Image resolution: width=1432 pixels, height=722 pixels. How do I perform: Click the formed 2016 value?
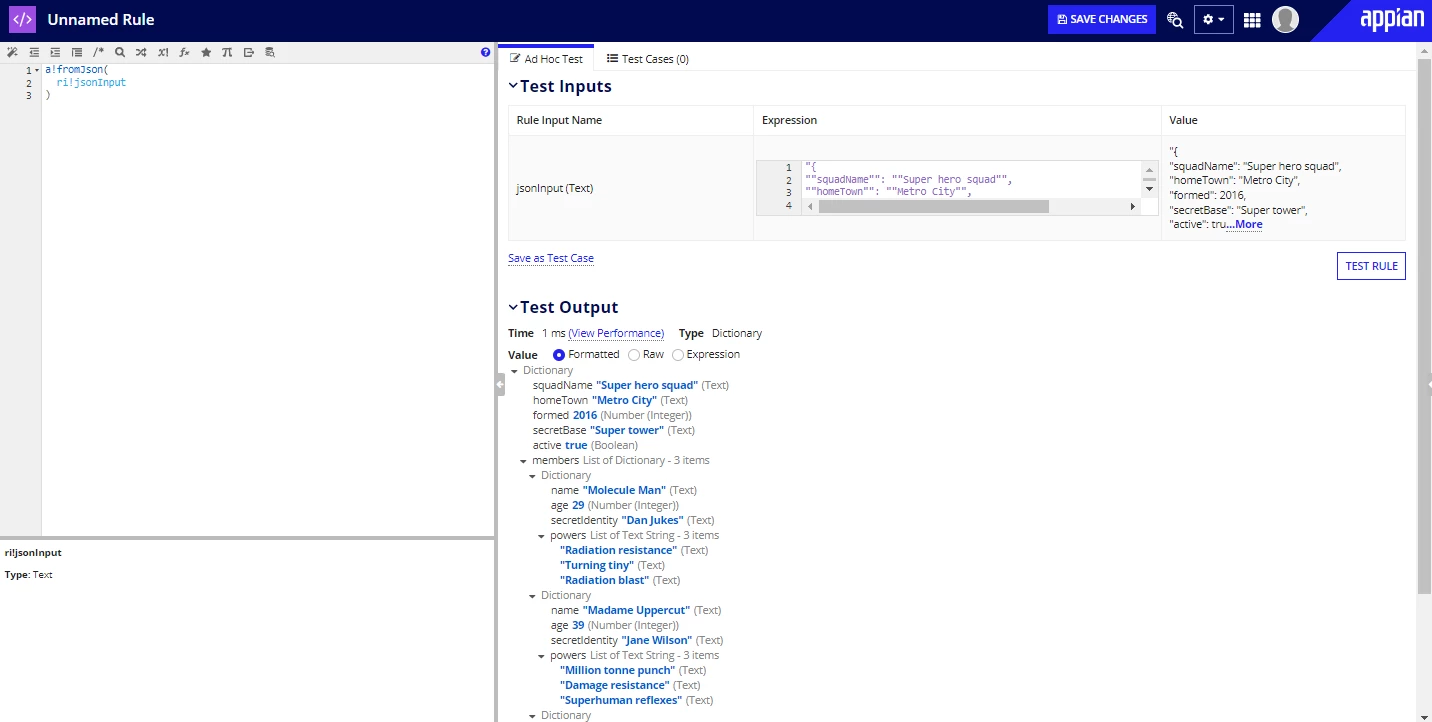tap(585, 415)
